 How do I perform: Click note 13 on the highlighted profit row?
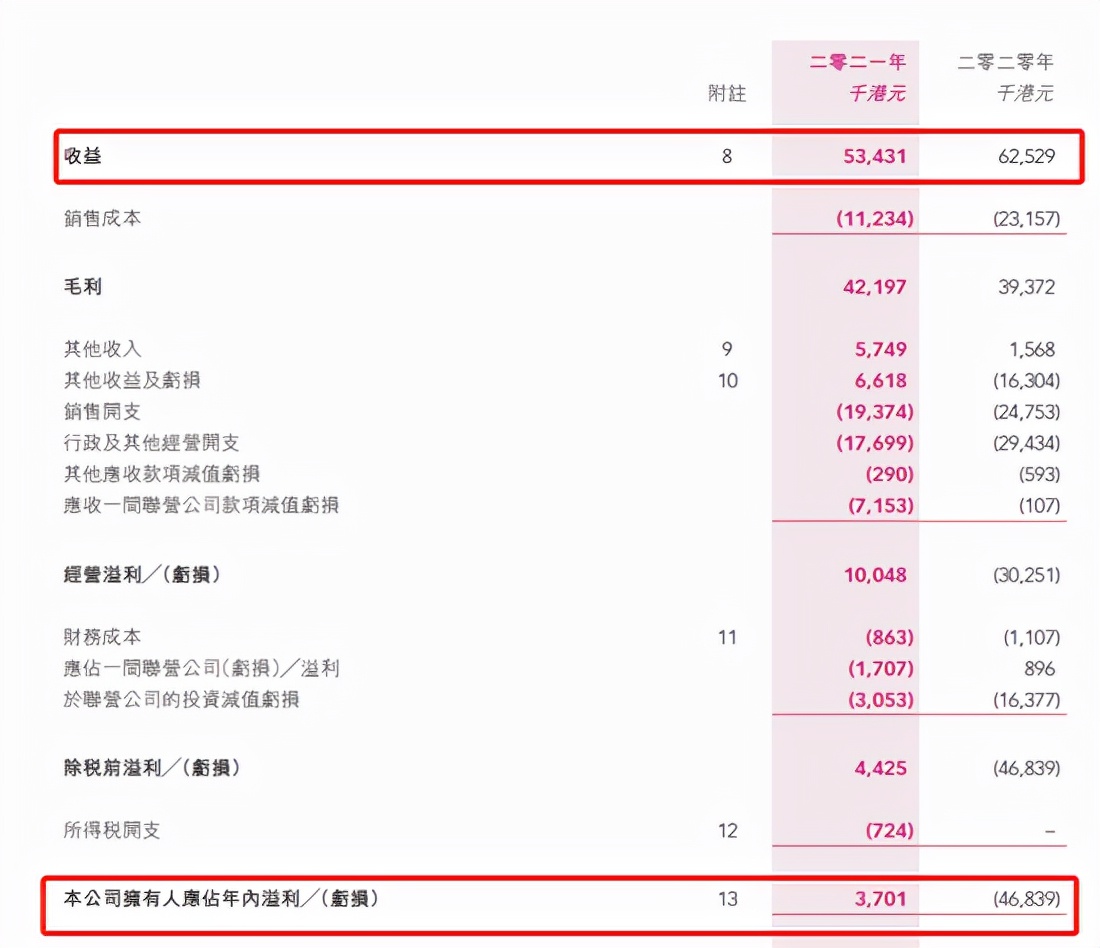tap(728, 899)
